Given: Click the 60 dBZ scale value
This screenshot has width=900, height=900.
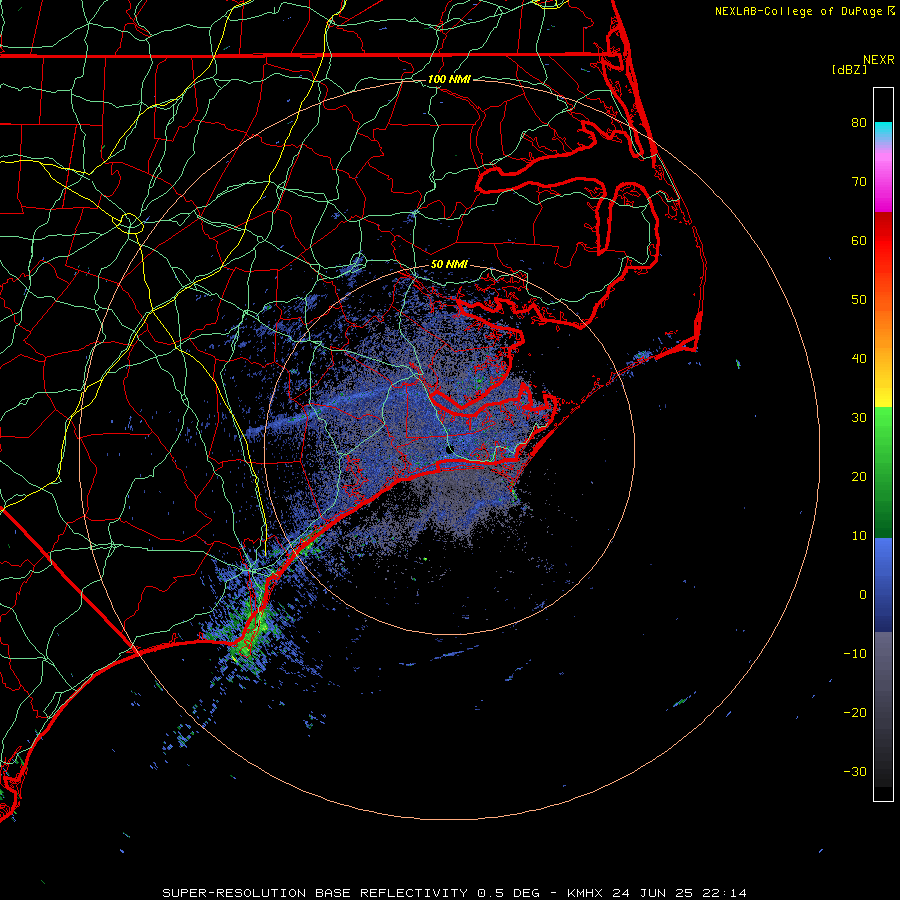Looking at the screenshot, I should (859, 240).
